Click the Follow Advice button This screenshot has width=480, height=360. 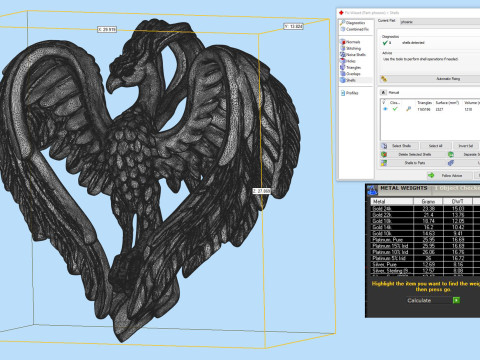(450, 175)
